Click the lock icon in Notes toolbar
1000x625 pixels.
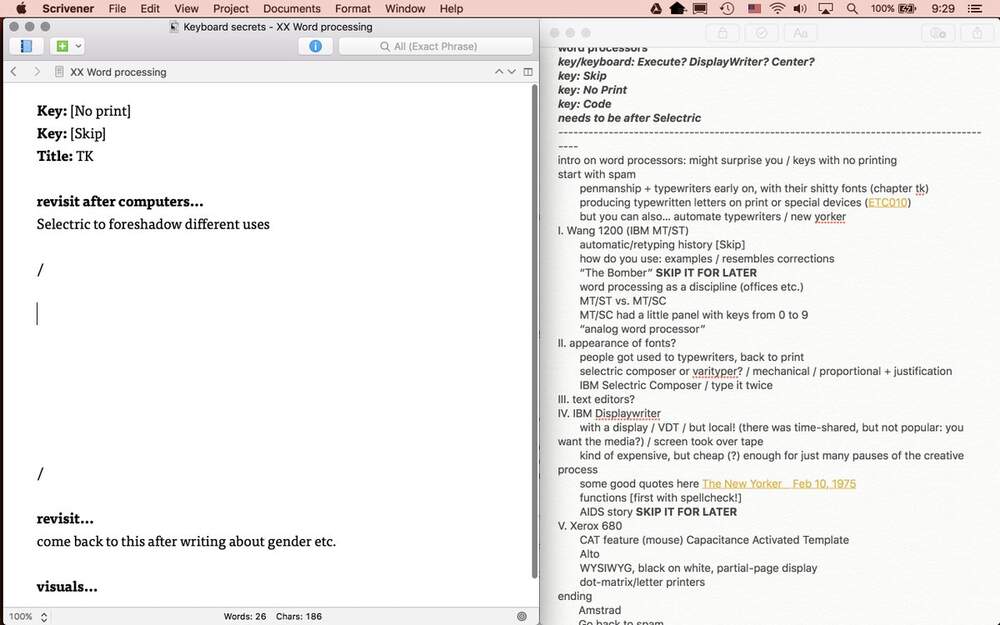tap(723, 33)
